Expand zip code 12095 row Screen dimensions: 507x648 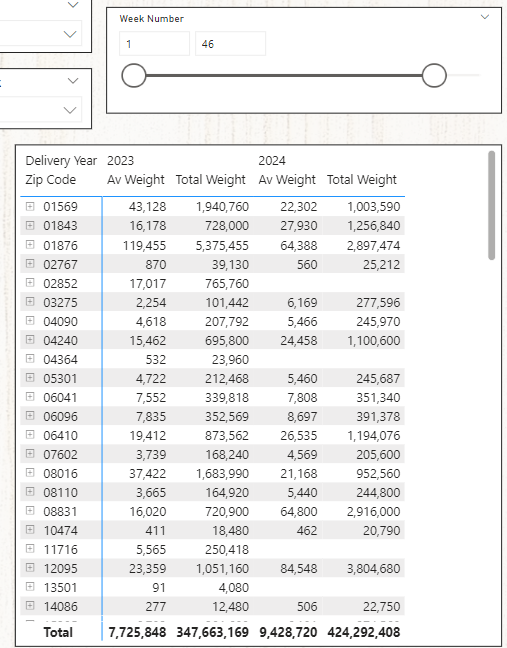[x=30, y=567]
